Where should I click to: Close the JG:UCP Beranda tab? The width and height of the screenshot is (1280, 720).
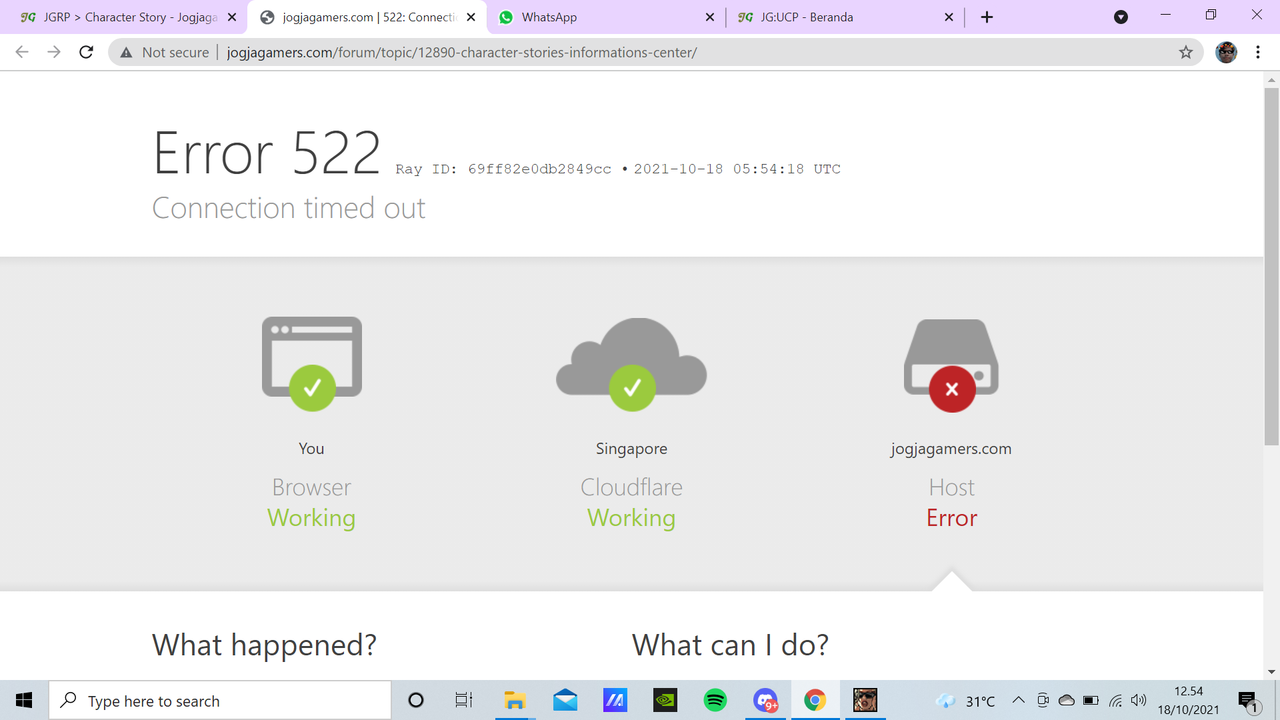click(949, 17)
